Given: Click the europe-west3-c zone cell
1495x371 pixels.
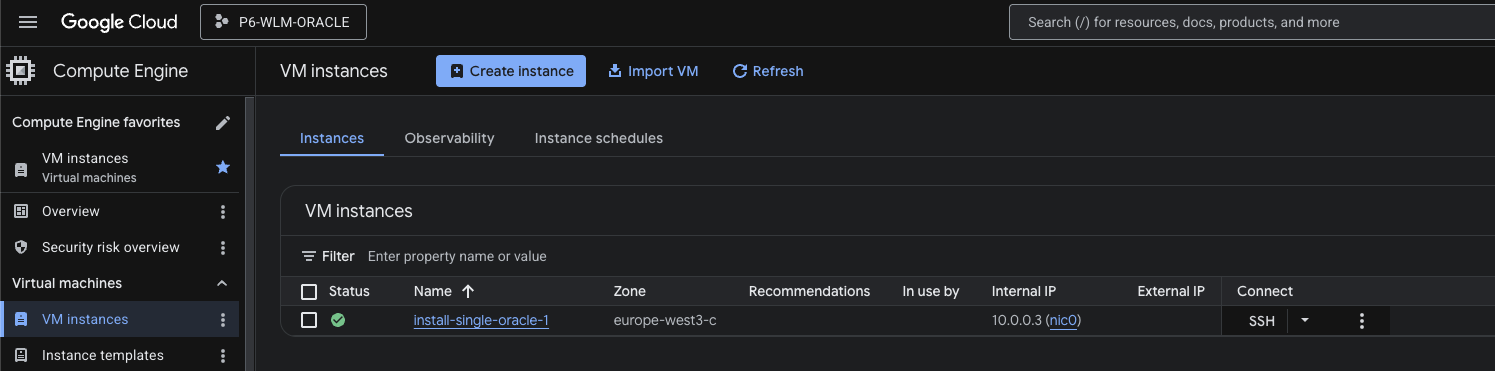Looking at the screenshot, I should tap(665, 320).
